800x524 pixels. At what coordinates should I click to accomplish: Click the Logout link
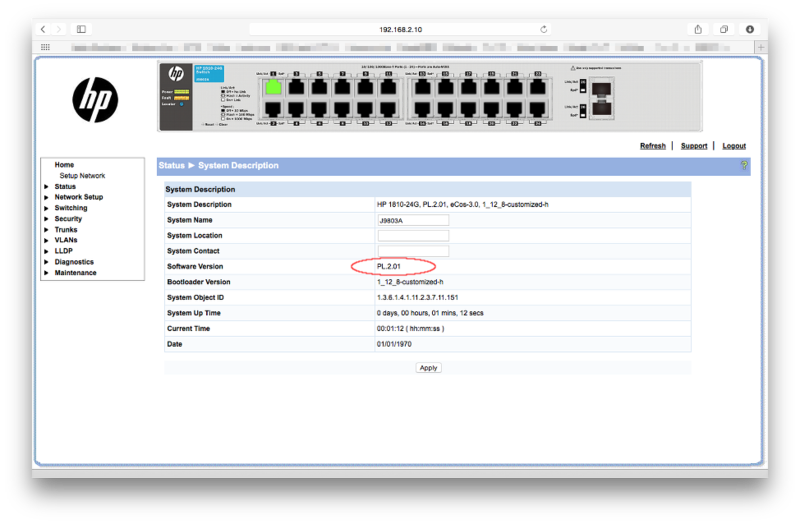point(734,146)
